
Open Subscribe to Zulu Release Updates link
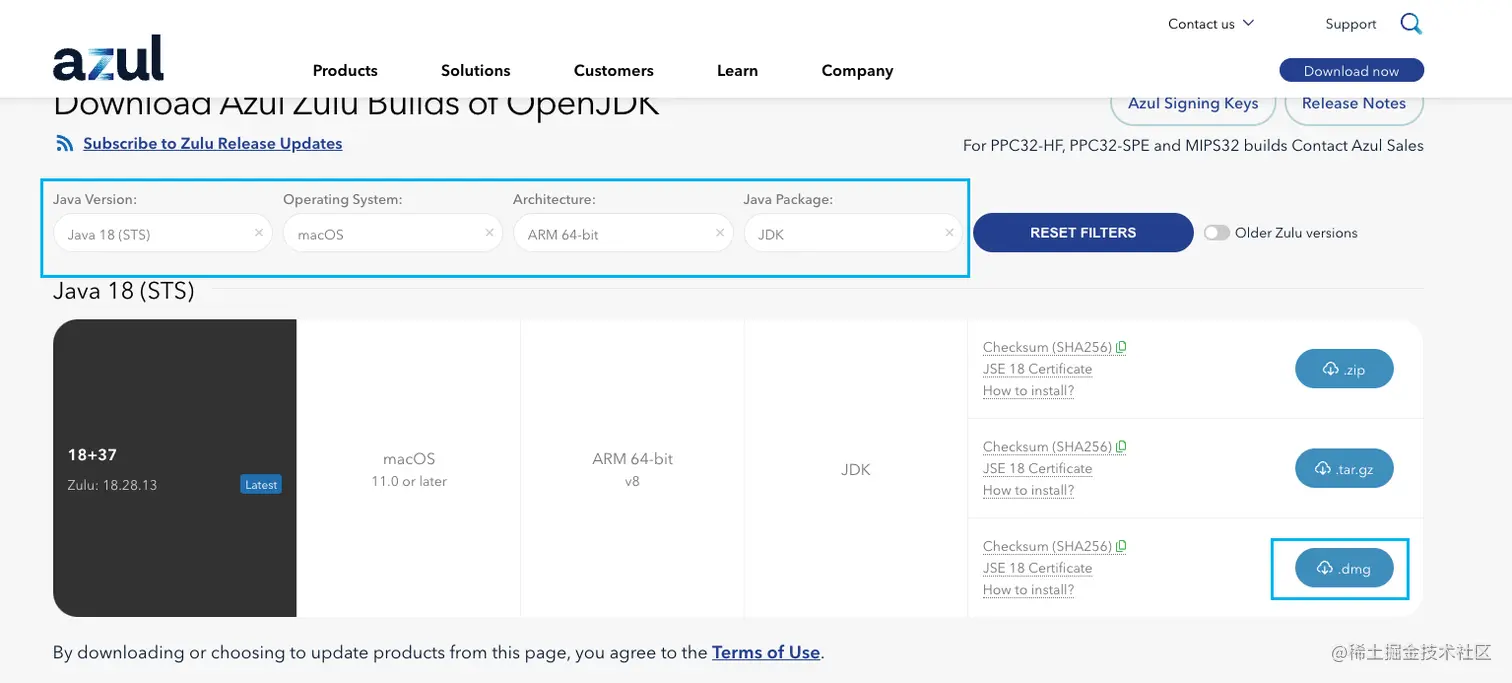[x=212, y=144]
